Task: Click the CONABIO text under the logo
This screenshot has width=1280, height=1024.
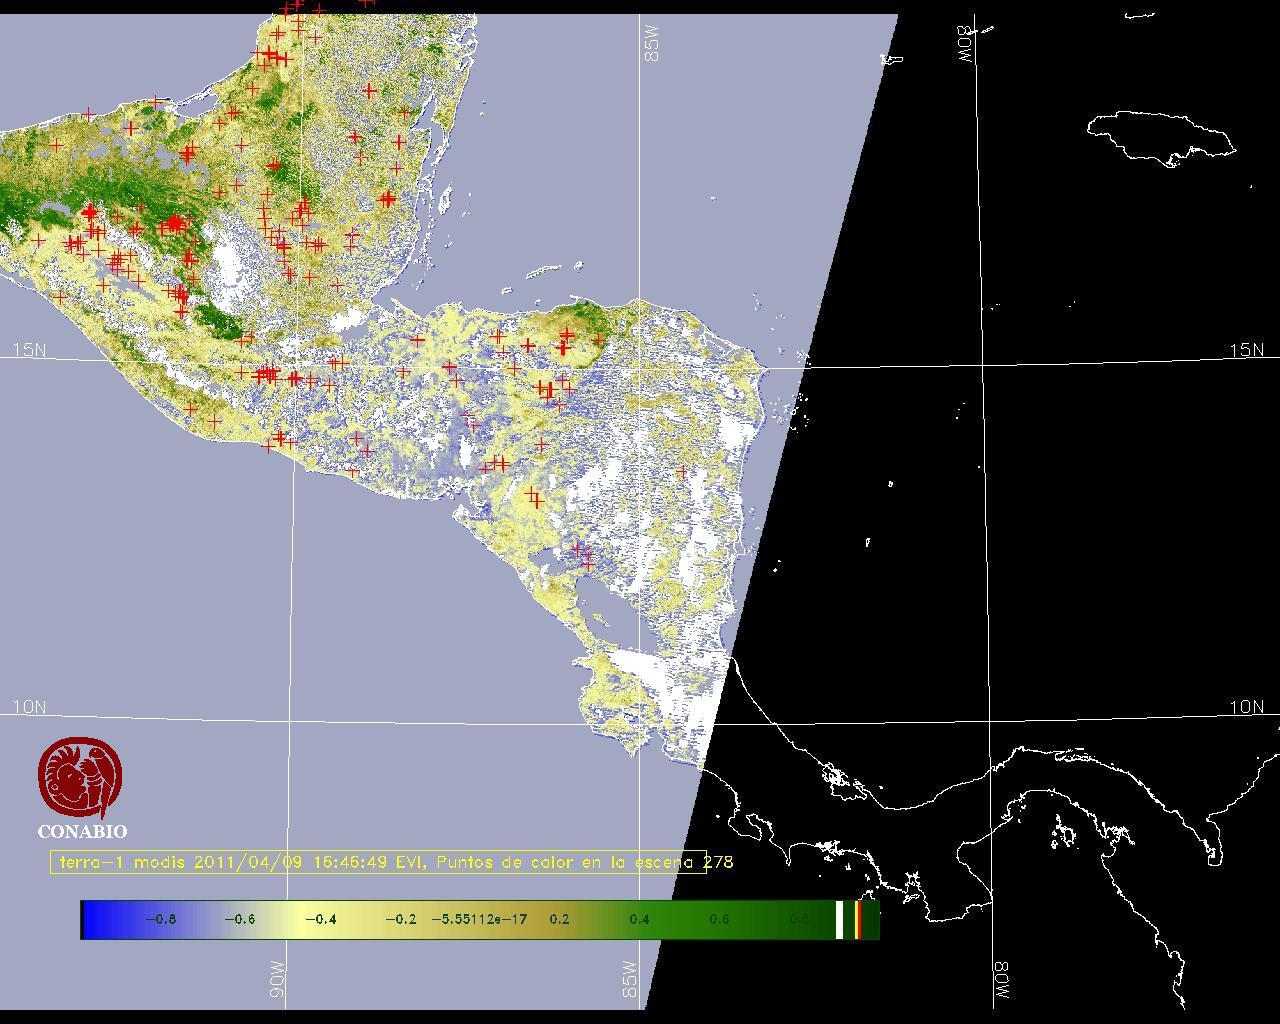Action: click(82, 831)
